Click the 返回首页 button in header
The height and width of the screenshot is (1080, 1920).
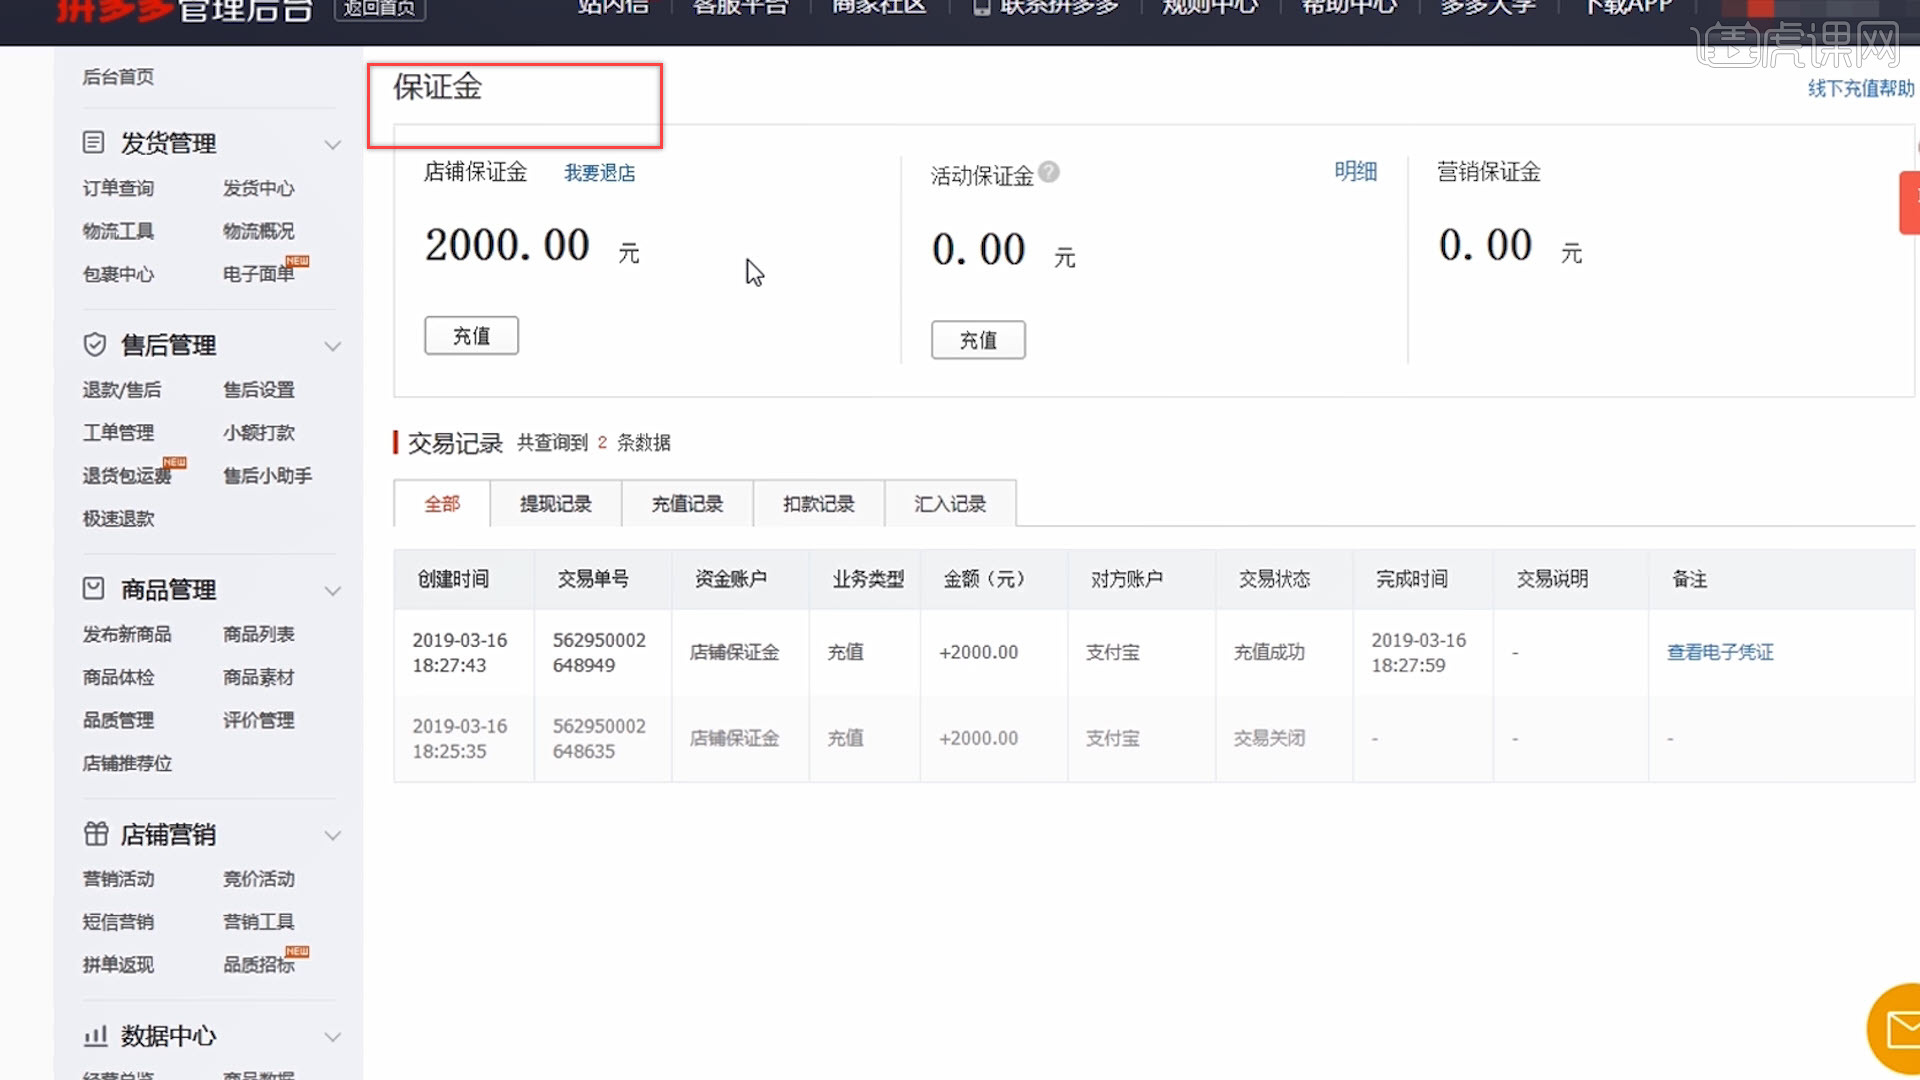380,9
